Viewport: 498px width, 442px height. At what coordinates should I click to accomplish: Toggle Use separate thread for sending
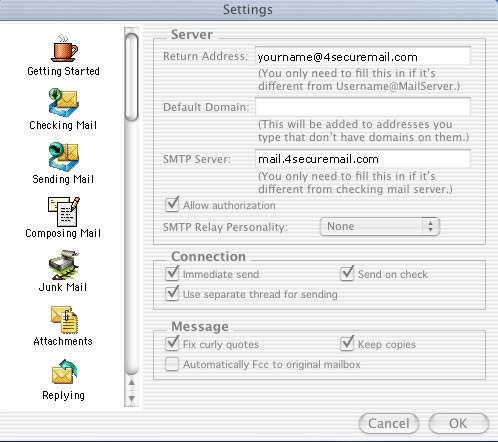pyautogui.click(x=172, y=294)
